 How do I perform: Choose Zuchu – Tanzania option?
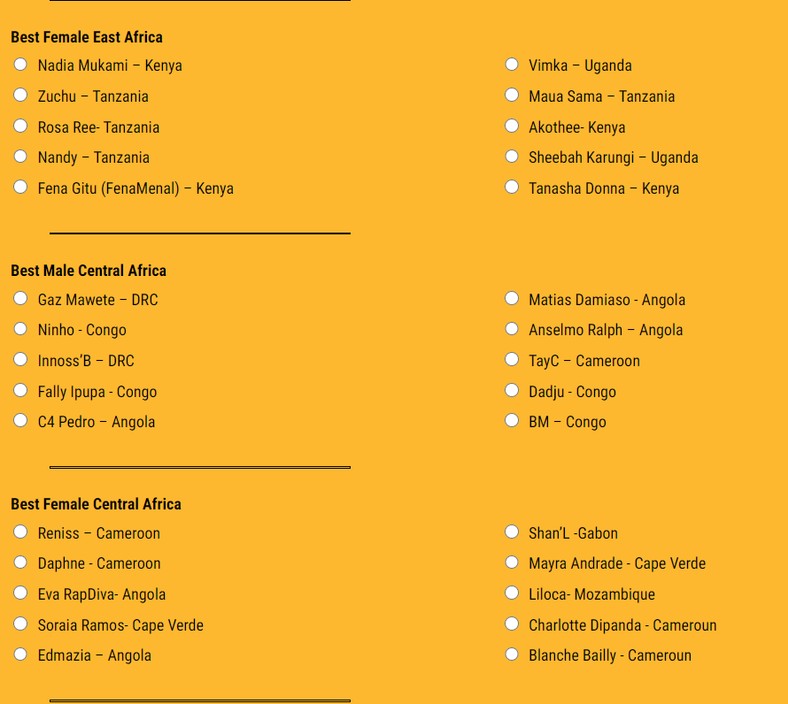(20, 95)
